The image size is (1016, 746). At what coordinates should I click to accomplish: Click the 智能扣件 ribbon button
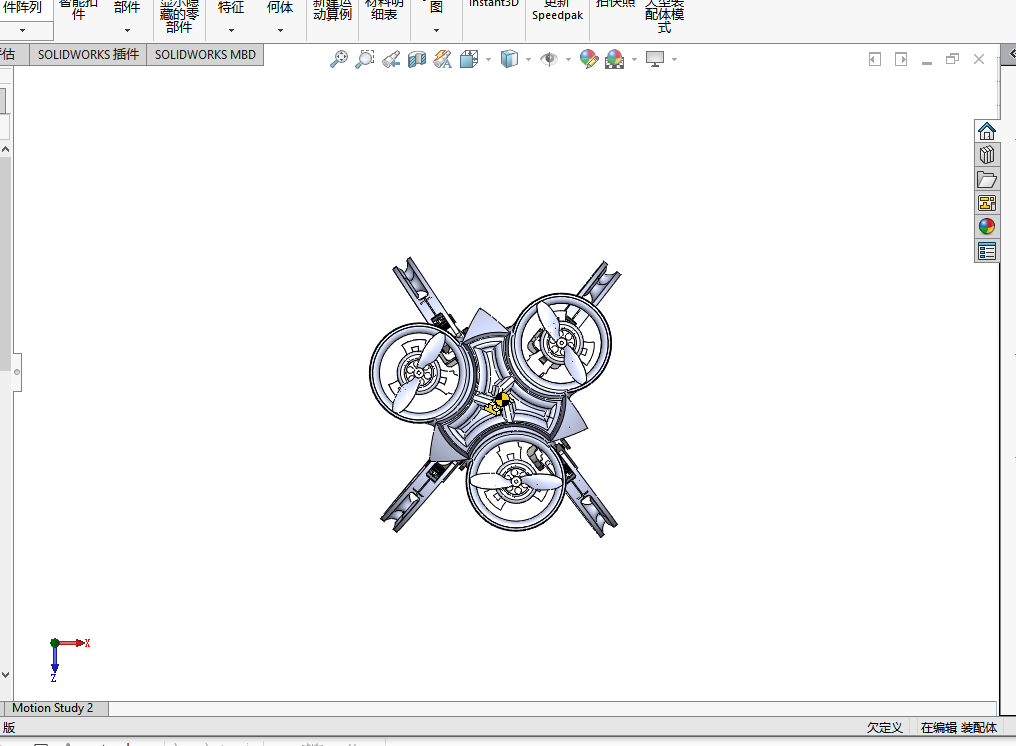point(78,13)
